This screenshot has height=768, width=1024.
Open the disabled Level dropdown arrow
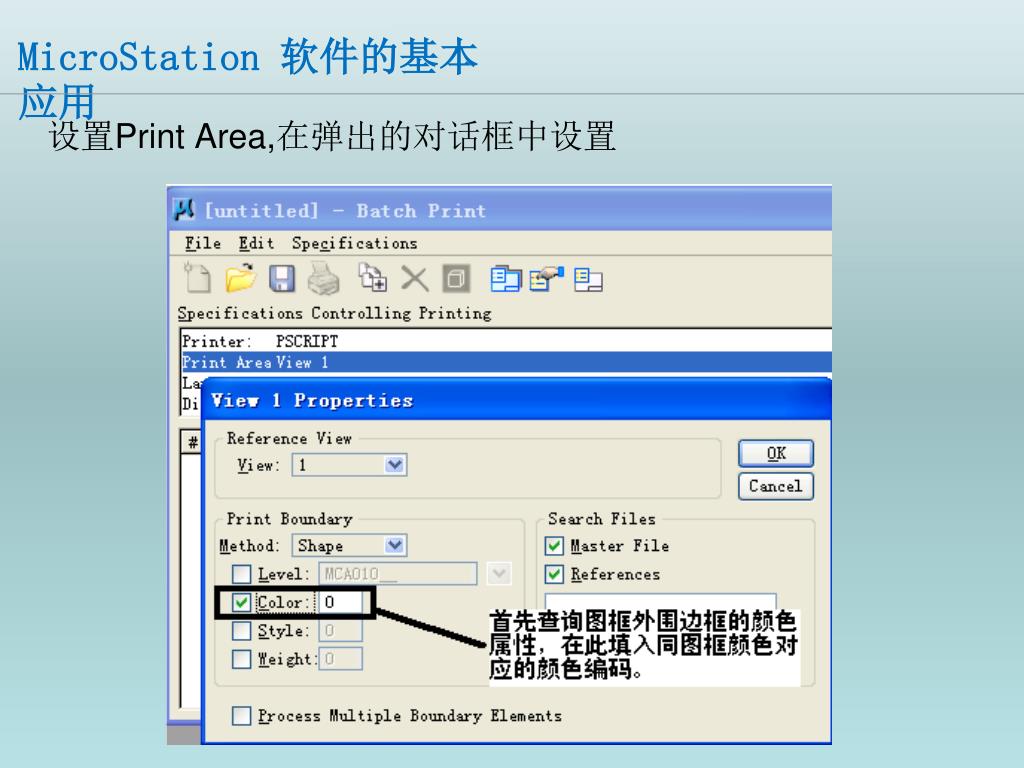click(499, 573)
